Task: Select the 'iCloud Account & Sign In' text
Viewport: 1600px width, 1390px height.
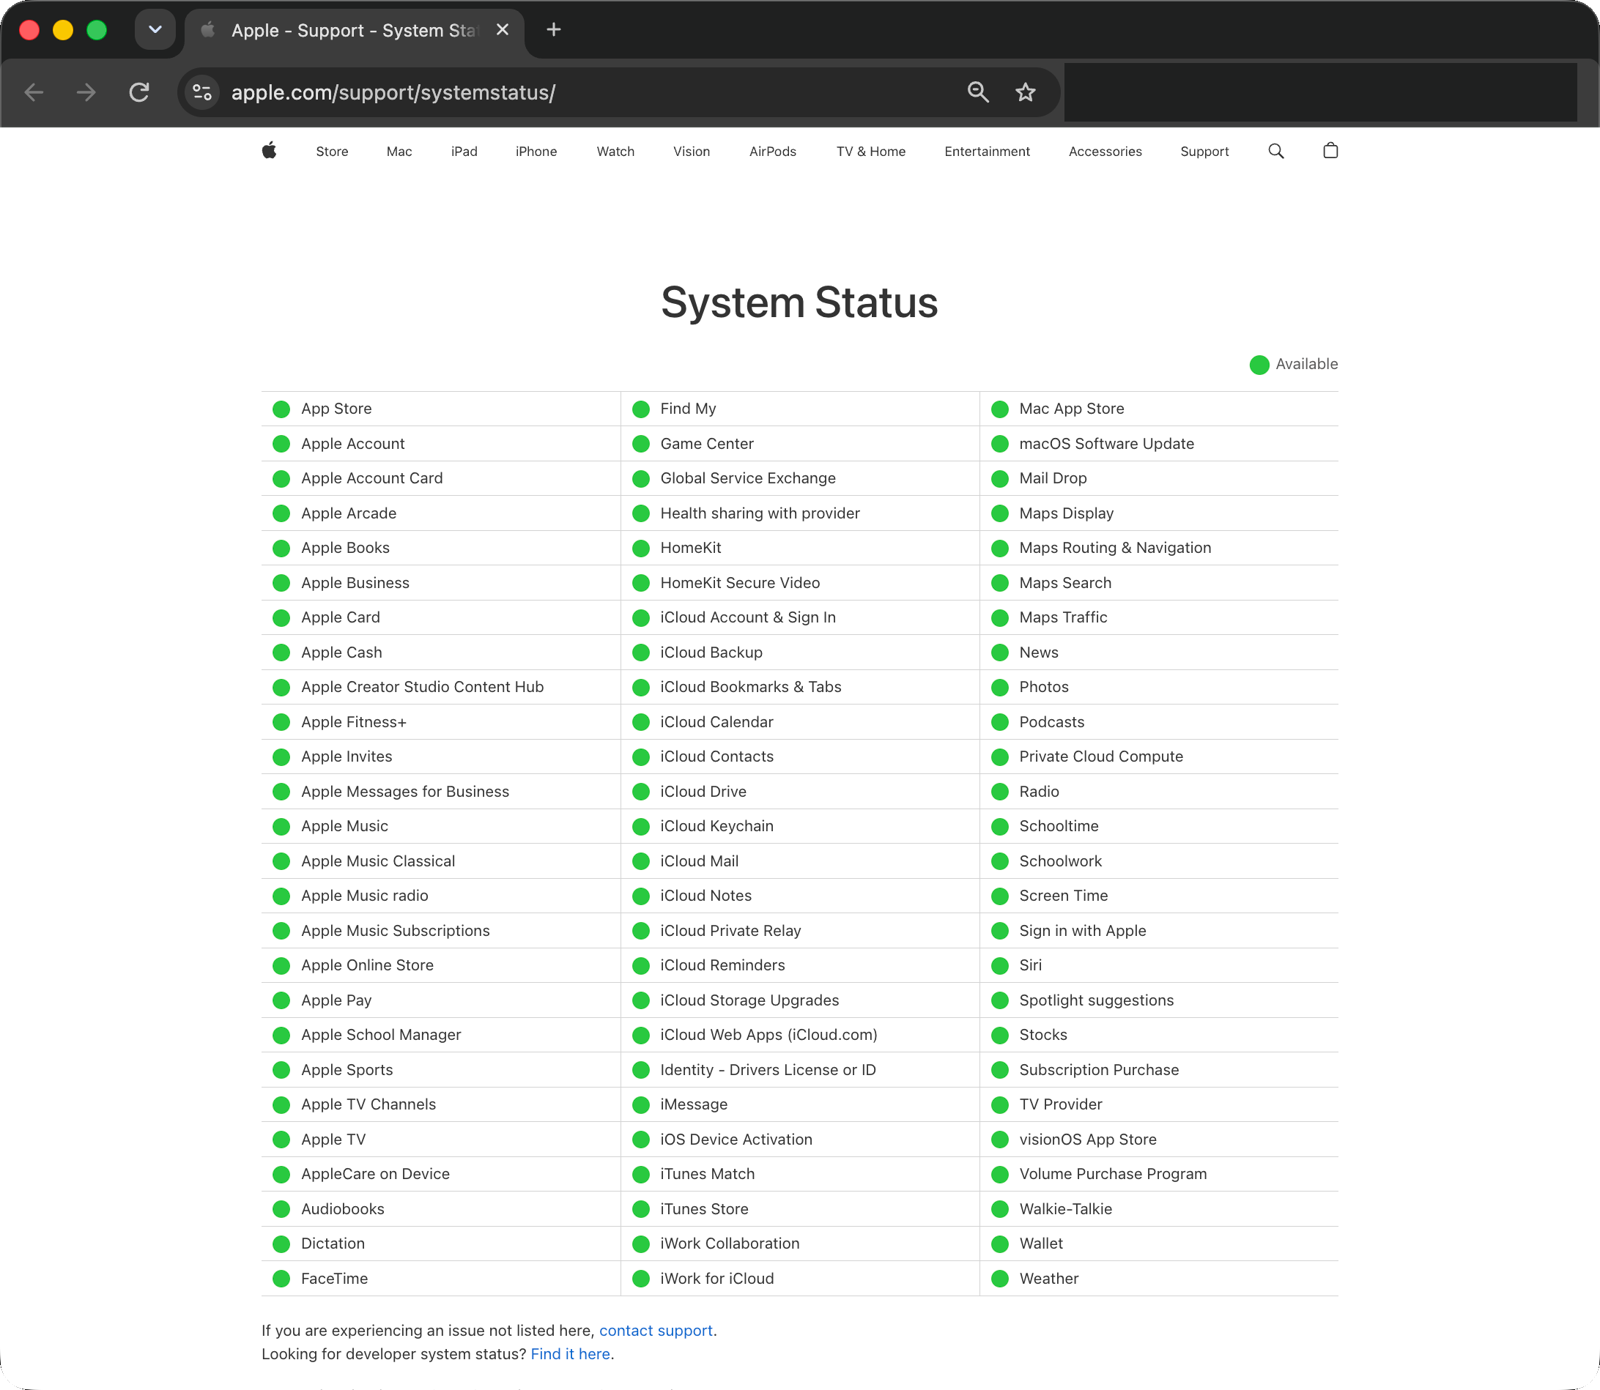Action: click(748, 618)
